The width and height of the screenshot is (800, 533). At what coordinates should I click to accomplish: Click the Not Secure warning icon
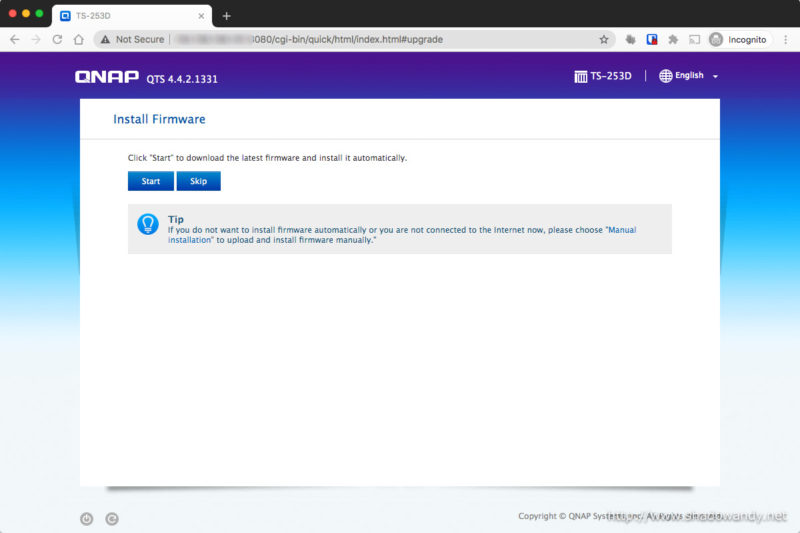(x=105, y=39)
